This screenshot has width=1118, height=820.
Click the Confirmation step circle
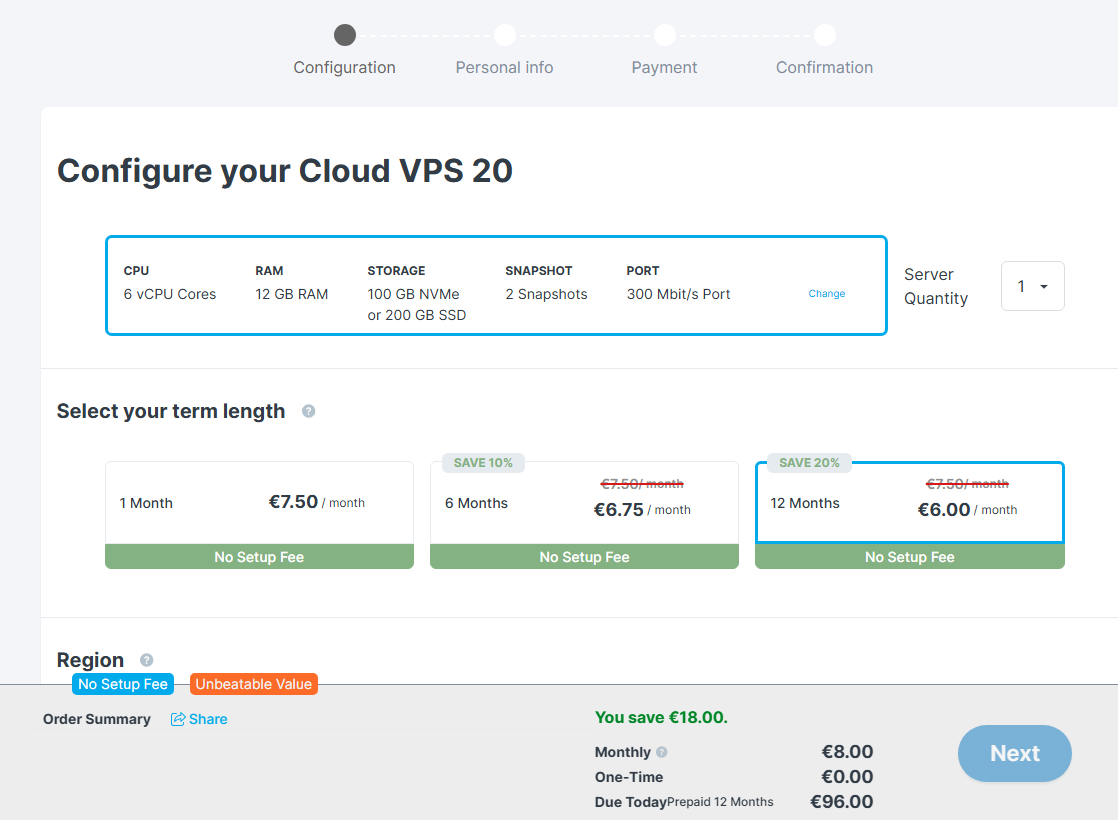[824, 35]
